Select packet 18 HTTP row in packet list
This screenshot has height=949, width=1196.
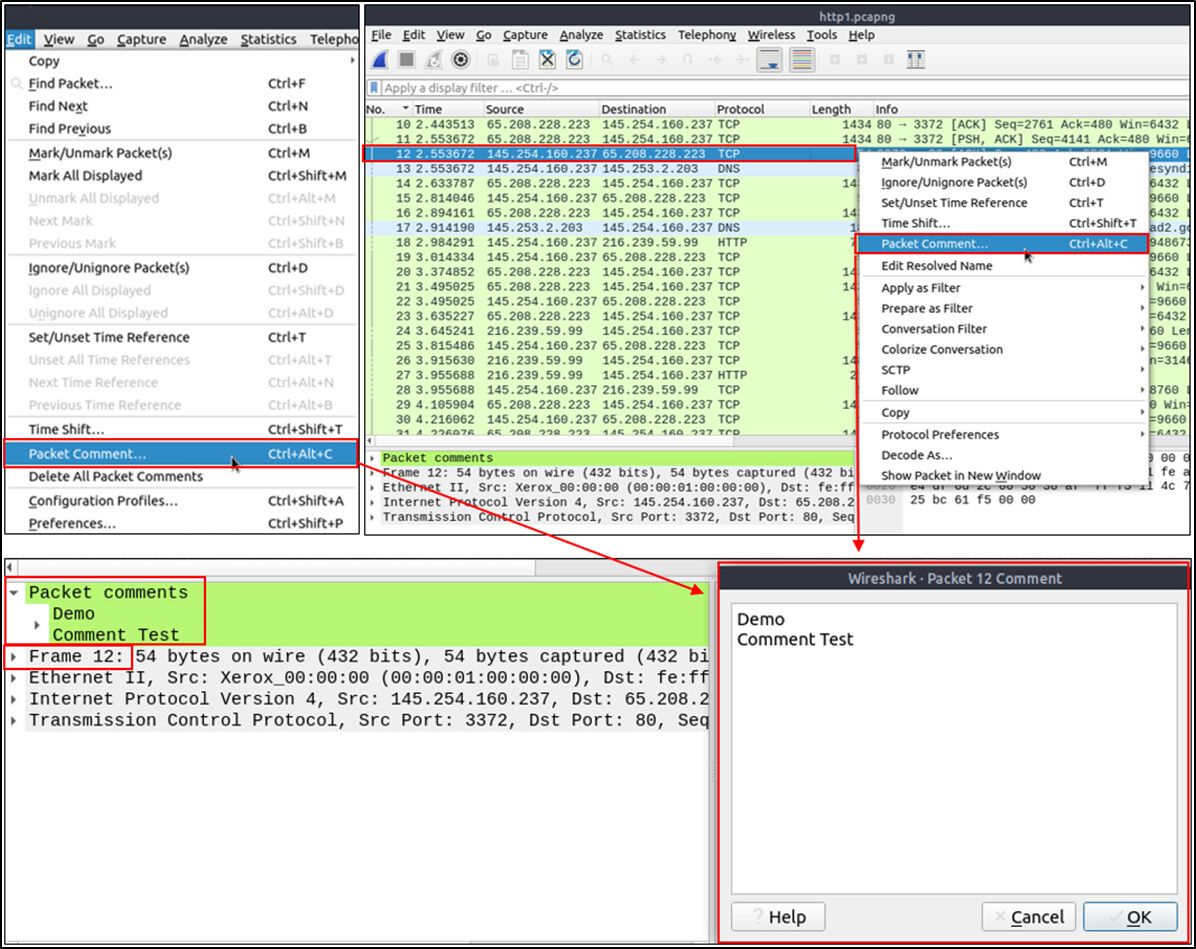click(610, 242)
